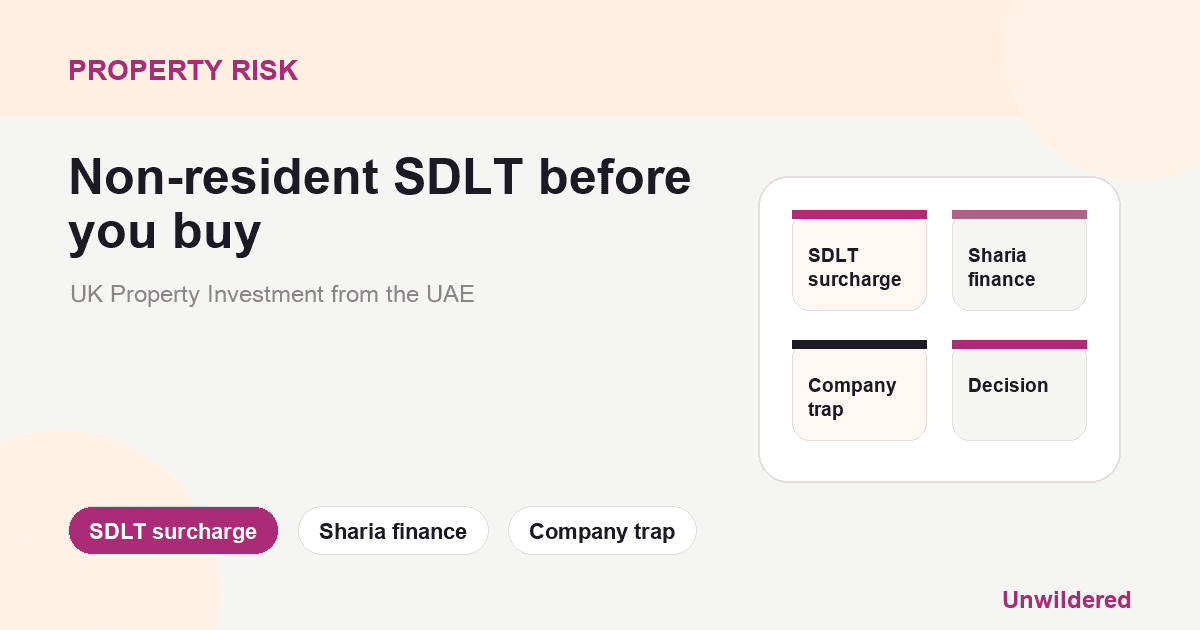Open the SDLT surcharge card
1200x630 pixels.
859,260
